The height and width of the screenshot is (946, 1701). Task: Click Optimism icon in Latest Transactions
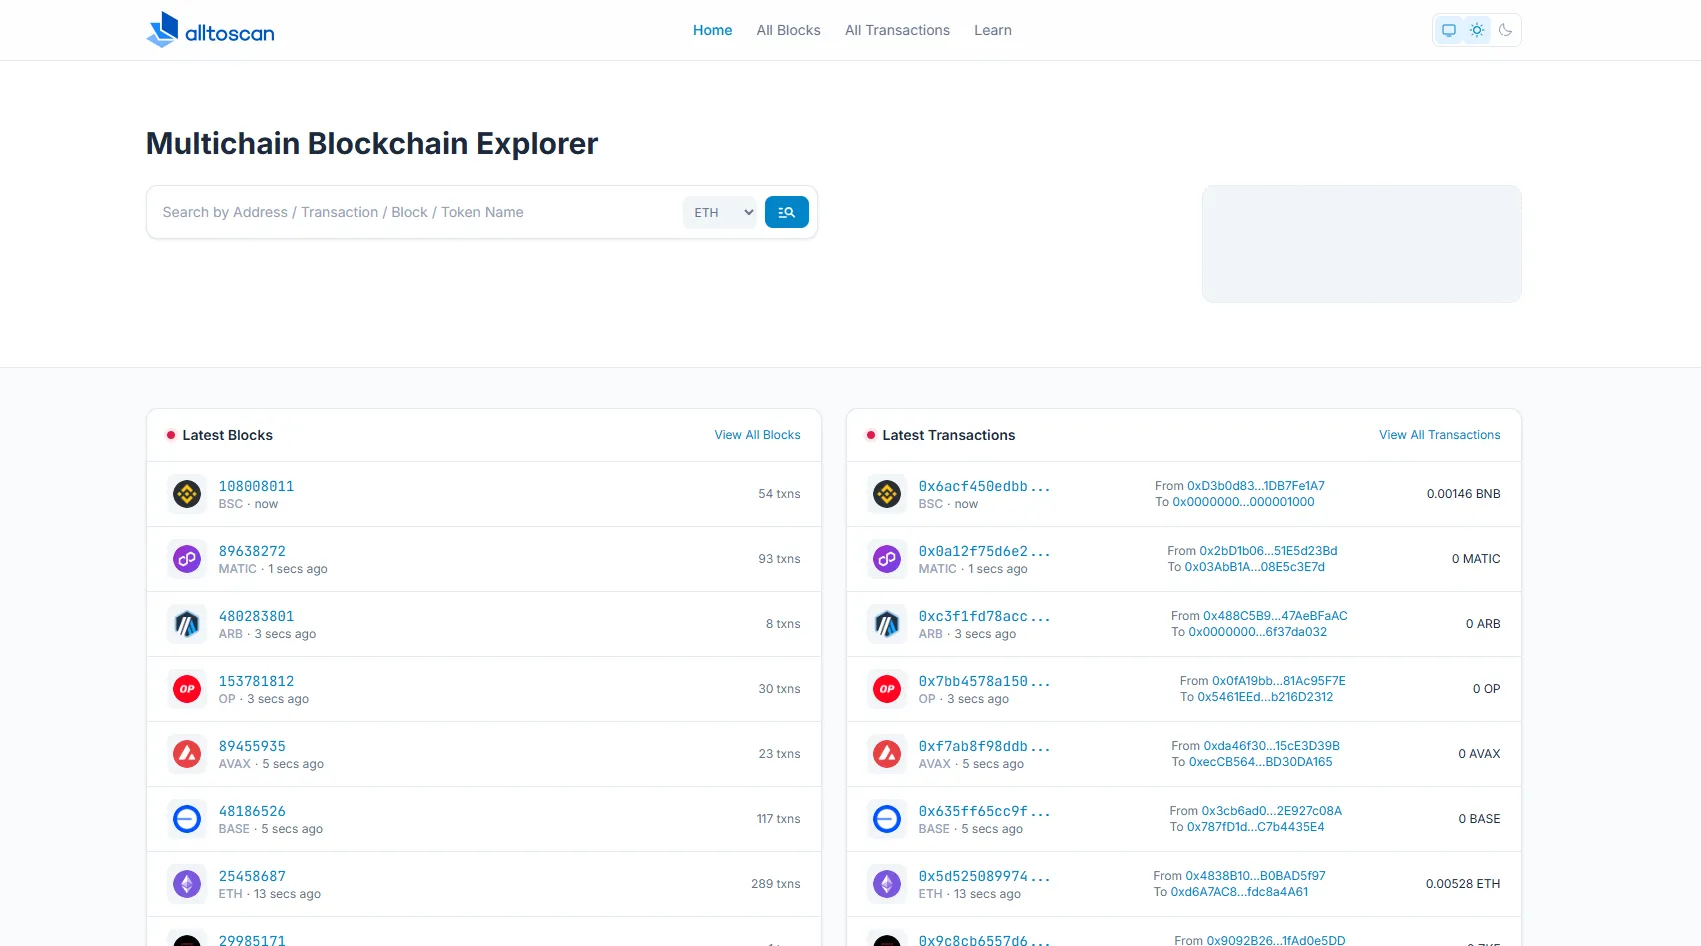[x=887, y=689]
